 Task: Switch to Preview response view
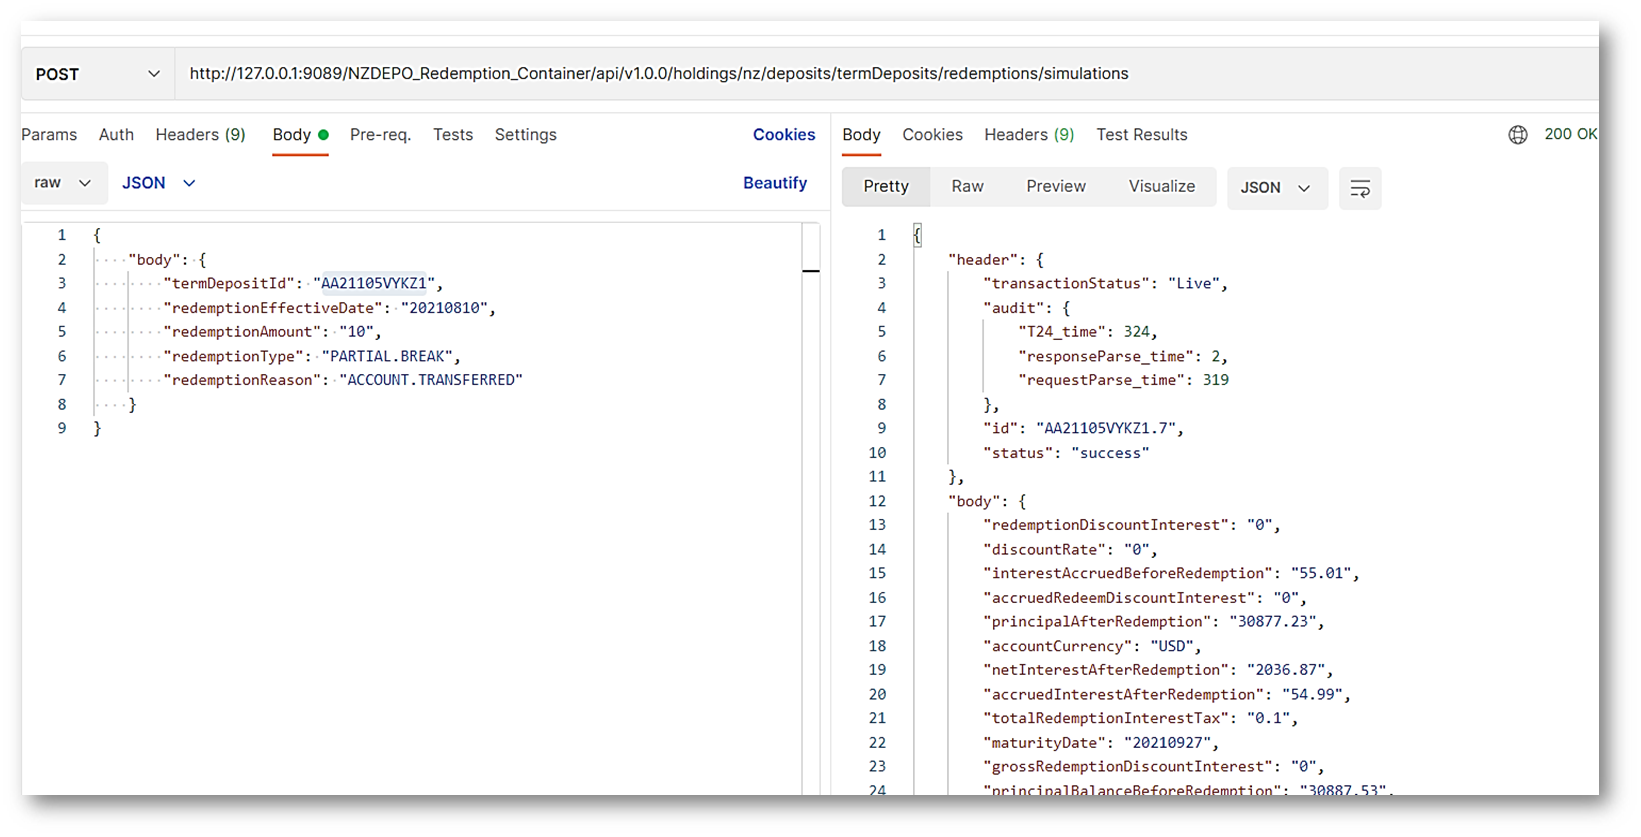pos(1055,187)
